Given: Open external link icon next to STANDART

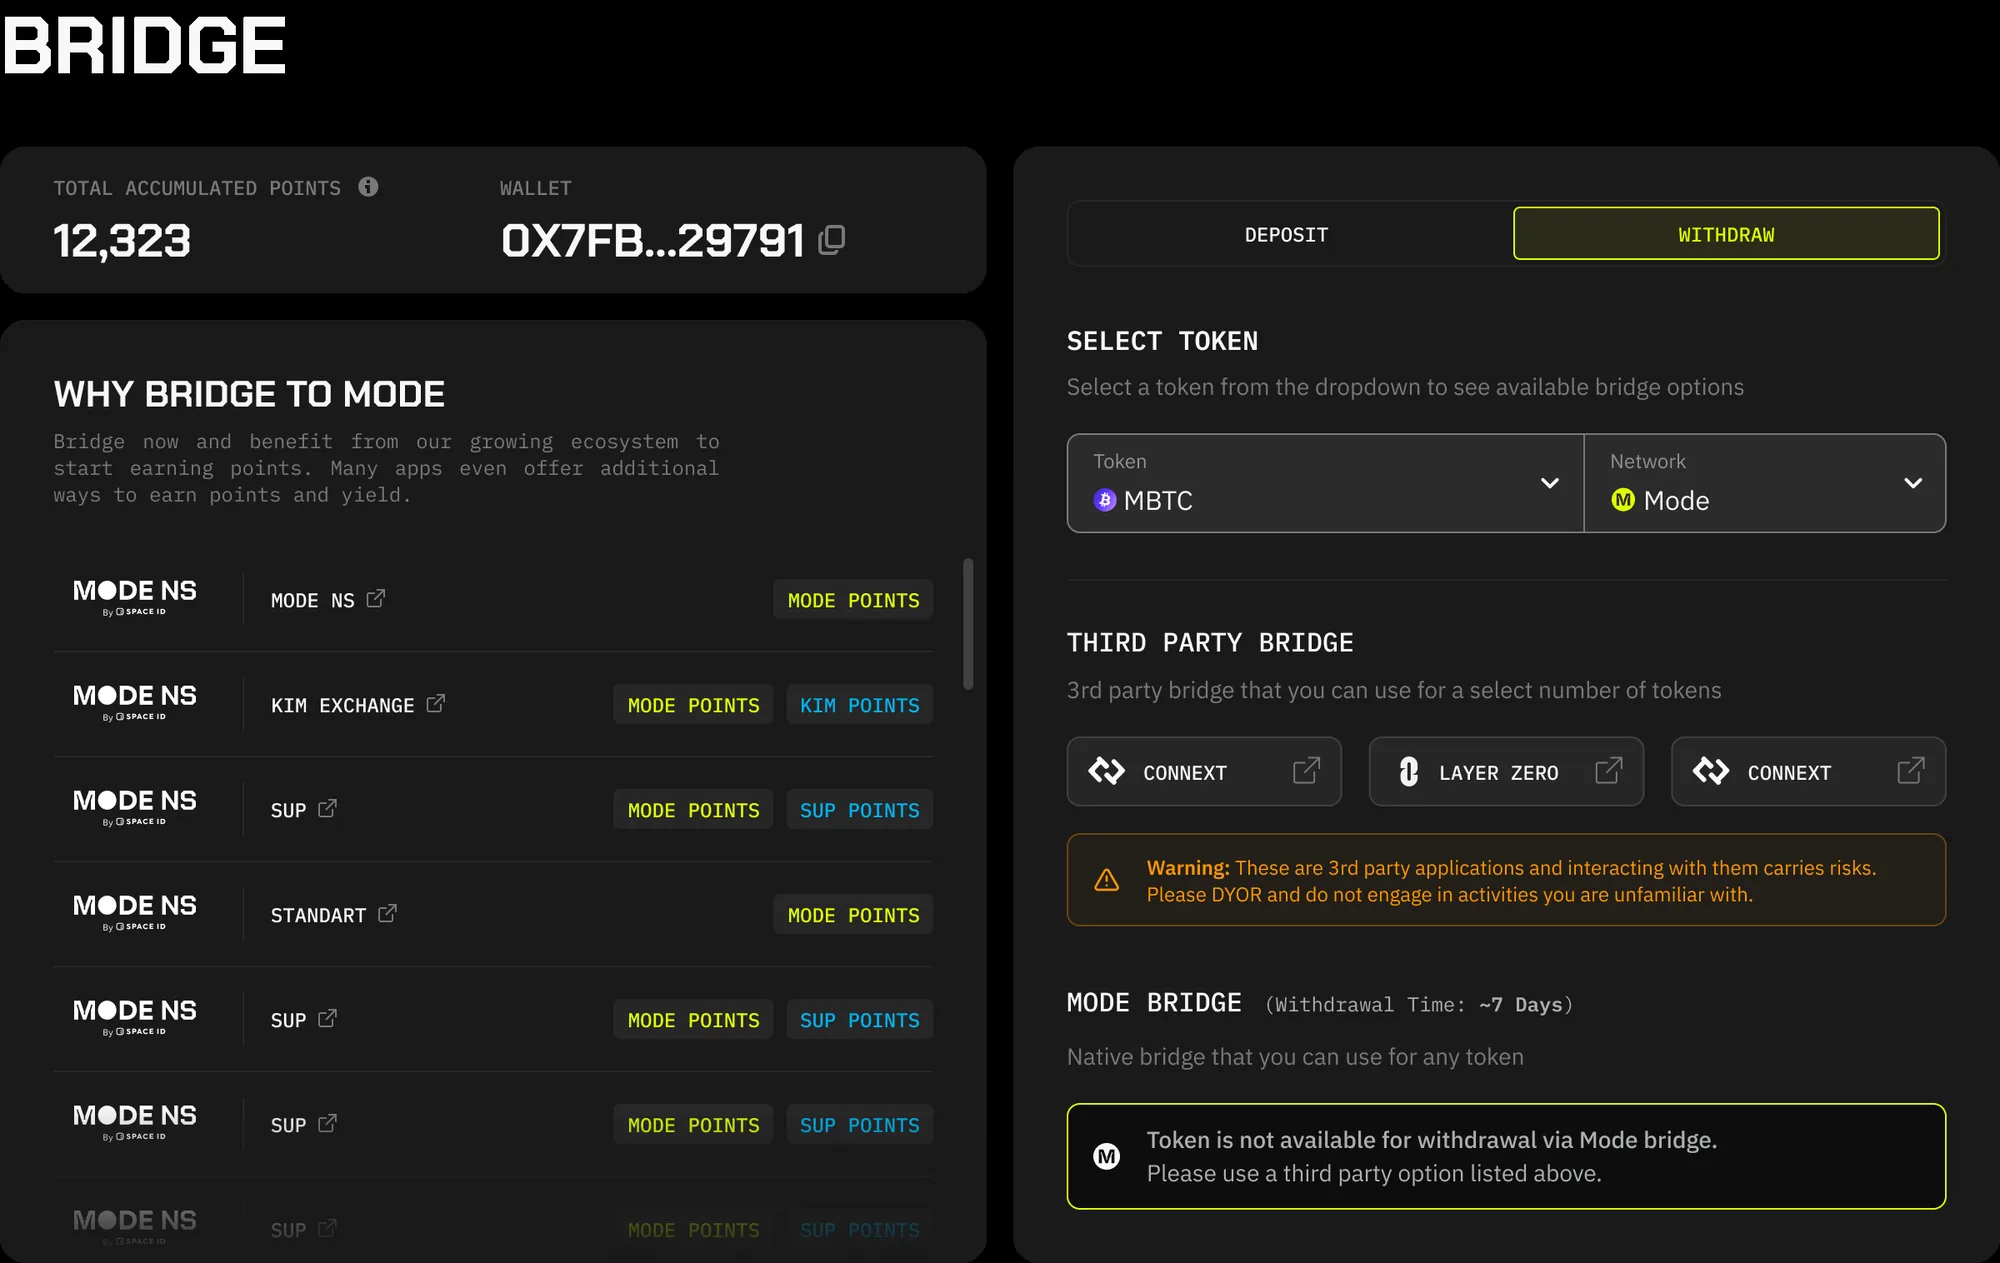Looking at the screenshot, I should [388, 914].
